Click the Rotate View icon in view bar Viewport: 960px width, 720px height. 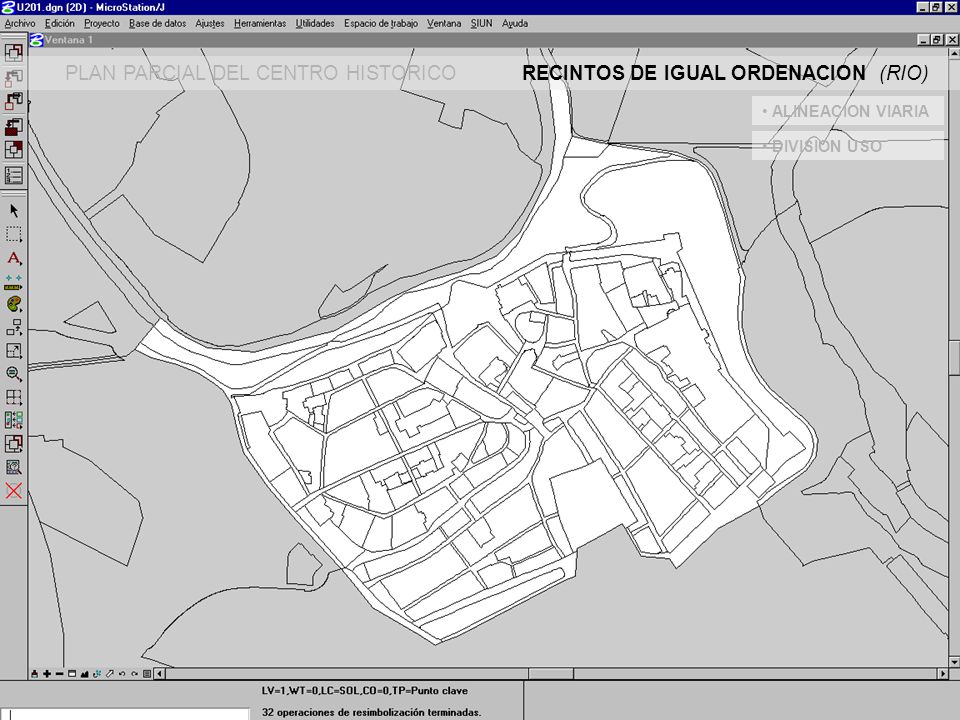(x=97, y=674)
